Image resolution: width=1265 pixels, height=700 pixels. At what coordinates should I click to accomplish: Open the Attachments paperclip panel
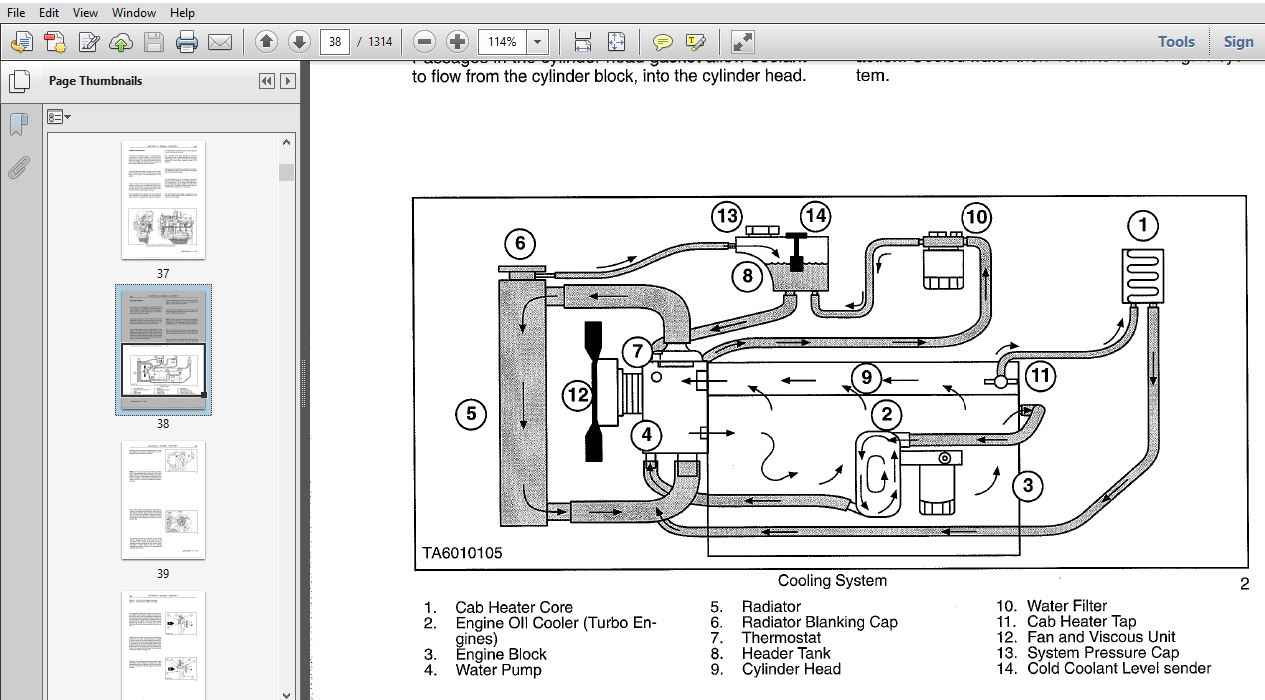click(18, 168)
